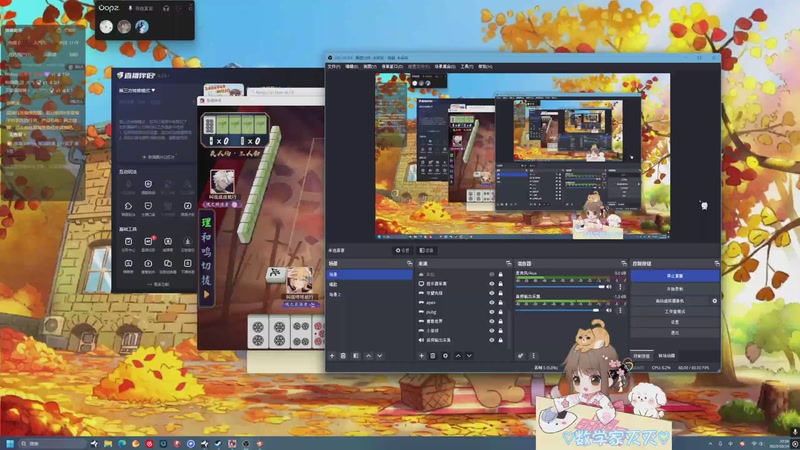The height and width of the screenshot is (450, 800).
Task: Expand hidden system tray icons chevron
Action: [x=710, y=444]
